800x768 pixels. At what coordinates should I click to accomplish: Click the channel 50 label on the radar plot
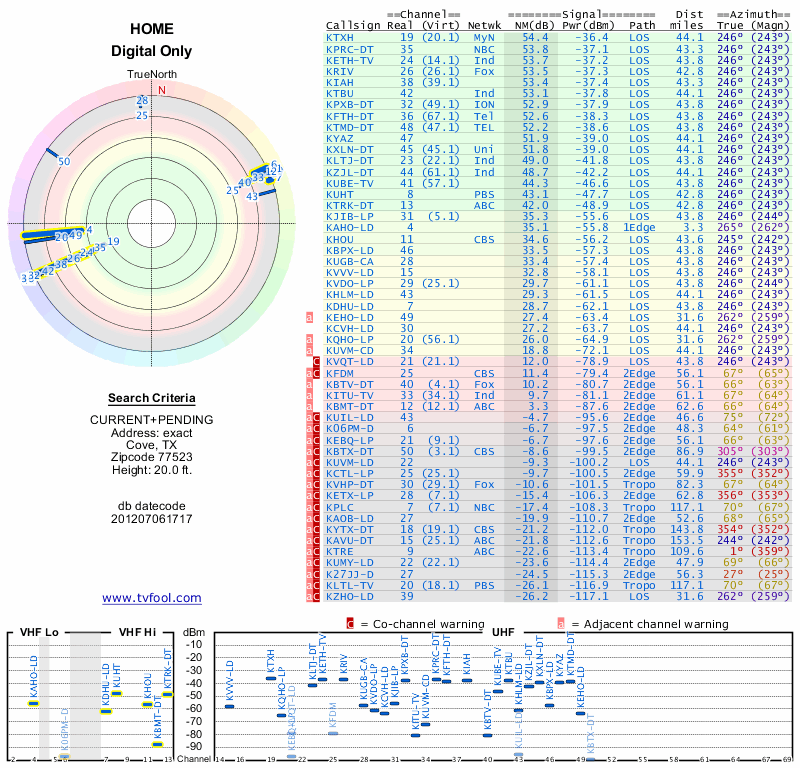click(64, 162)
